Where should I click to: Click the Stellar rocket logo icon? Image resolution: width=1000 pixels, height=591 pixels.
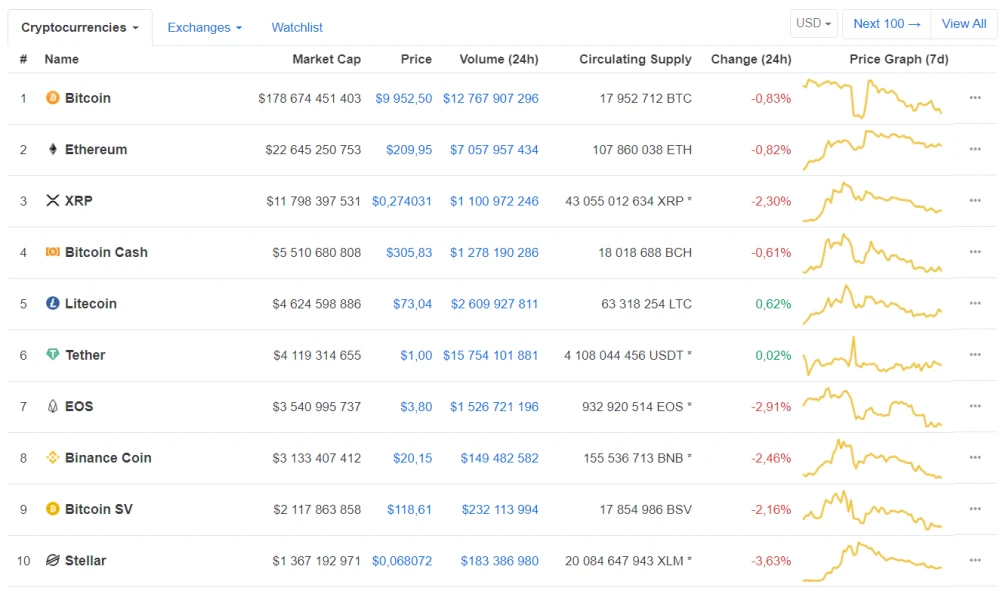click(x=53, y=560)
